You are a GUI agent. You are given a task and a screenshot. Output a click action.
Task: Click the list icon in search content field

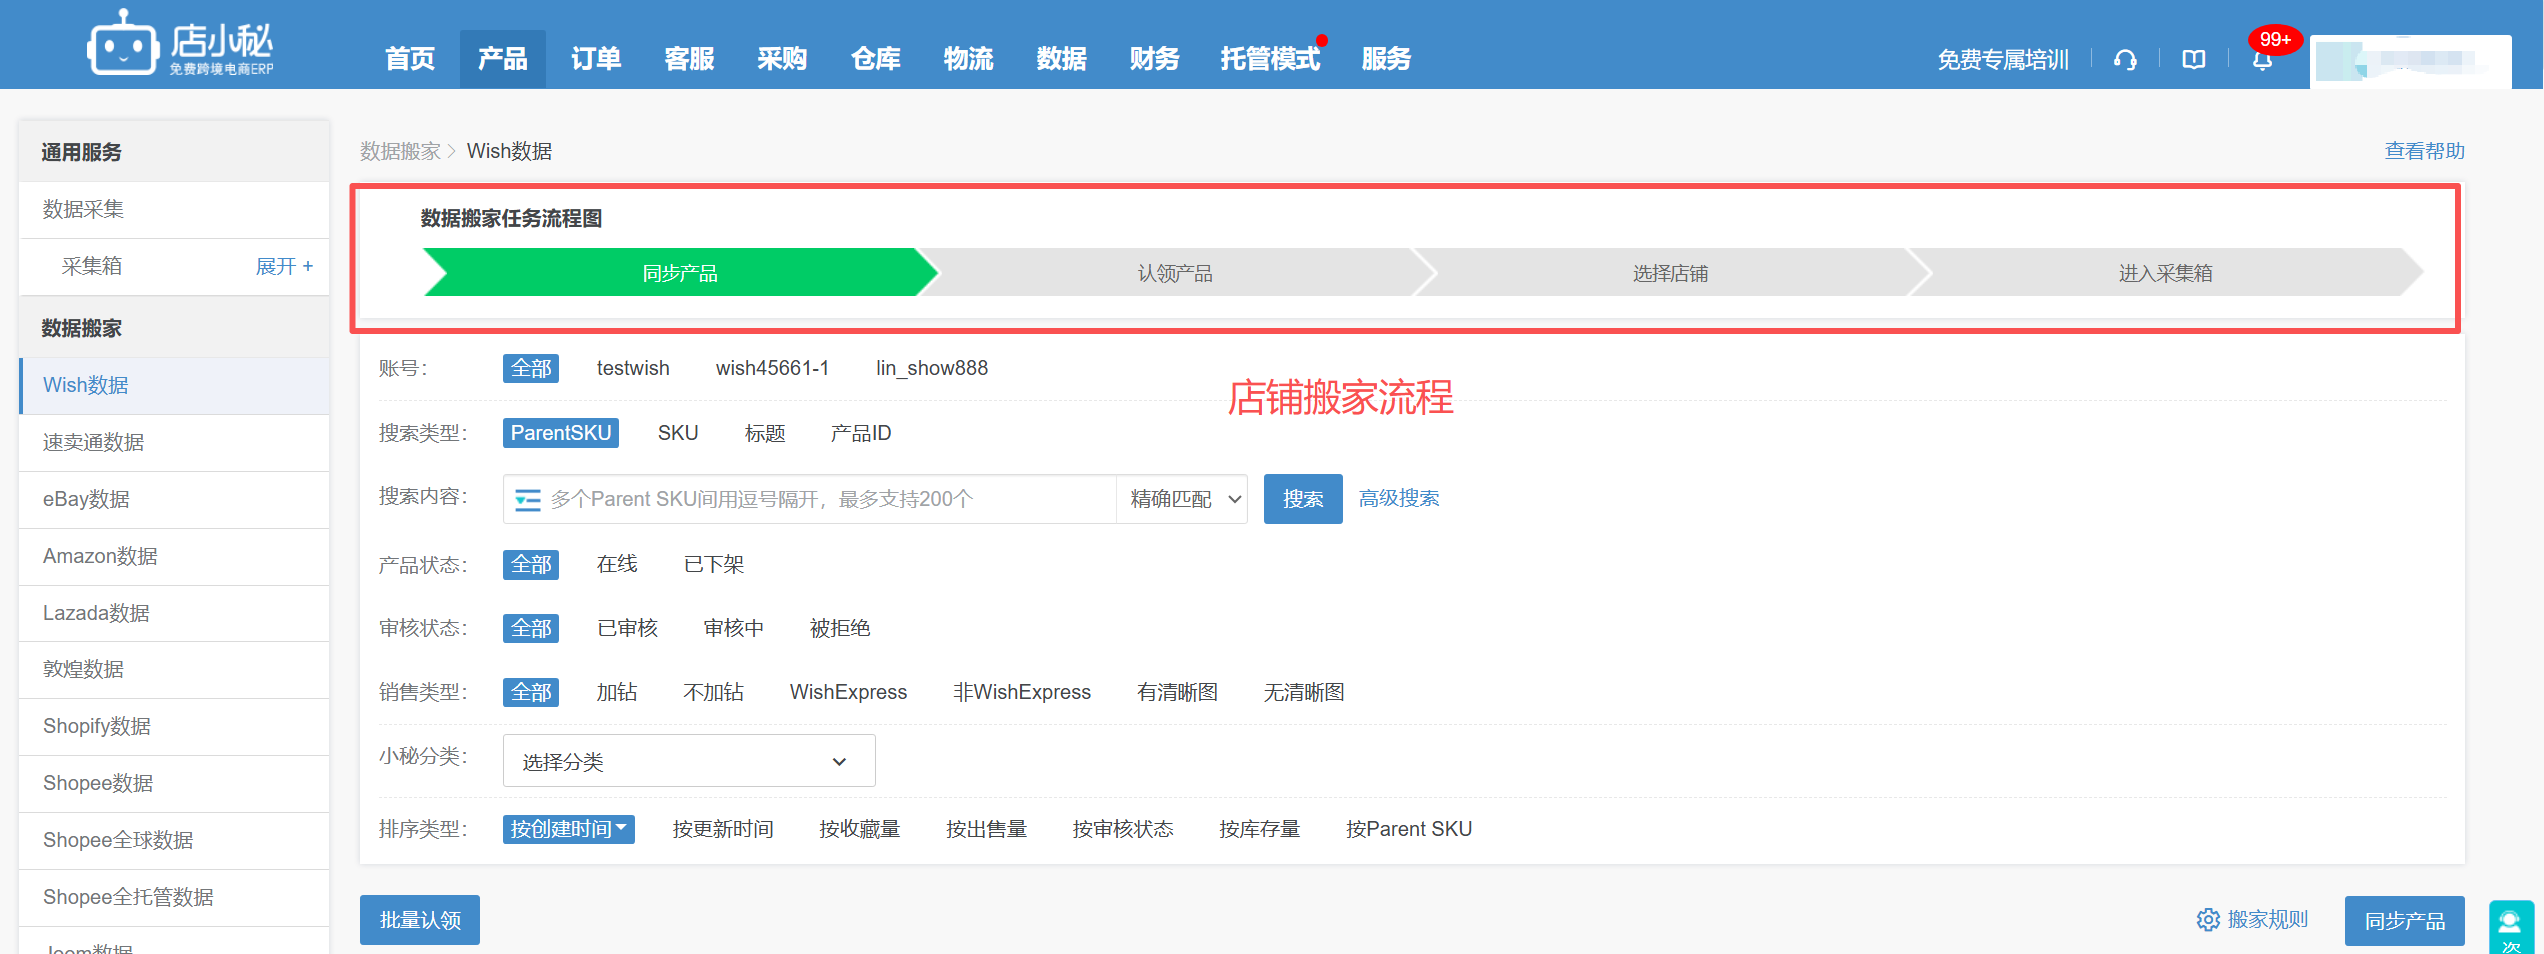pyautogui.click(x=528, y=499)
